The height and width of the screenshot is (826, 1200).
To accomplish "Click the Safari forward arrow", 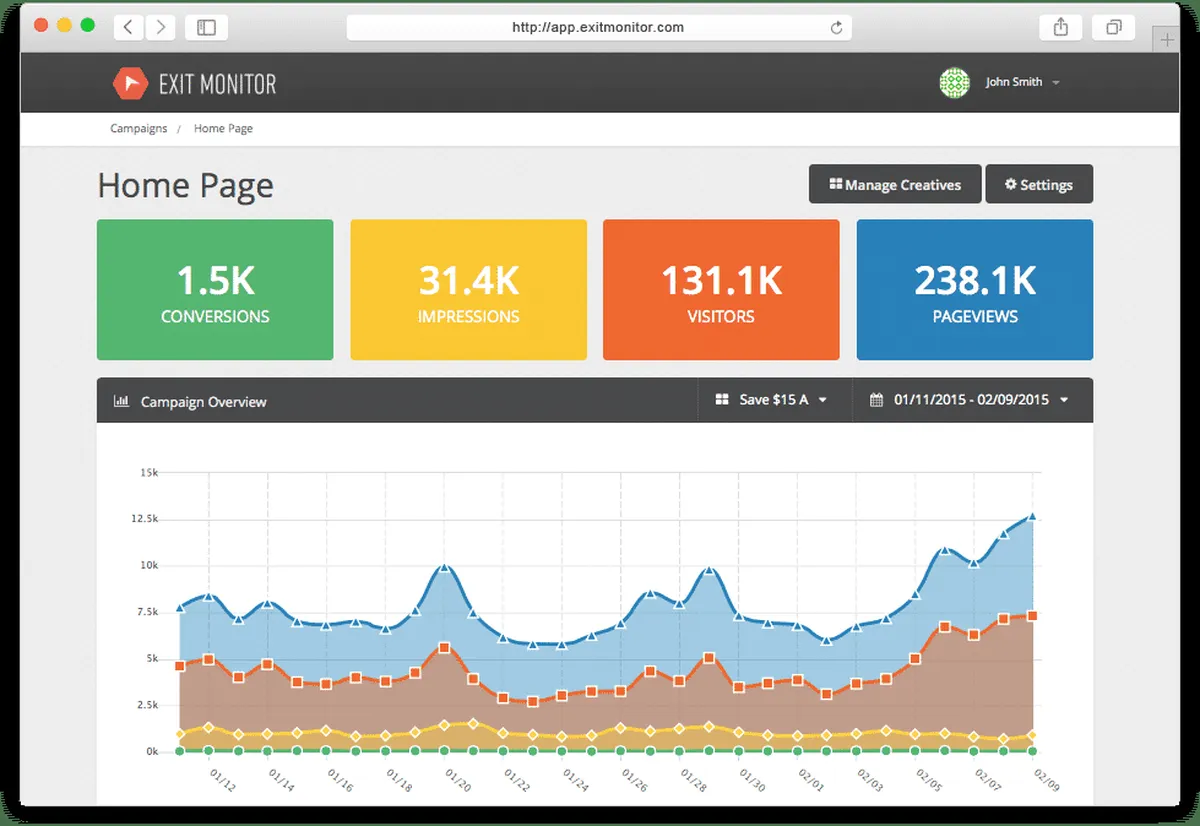I will [x=161, y=28].
